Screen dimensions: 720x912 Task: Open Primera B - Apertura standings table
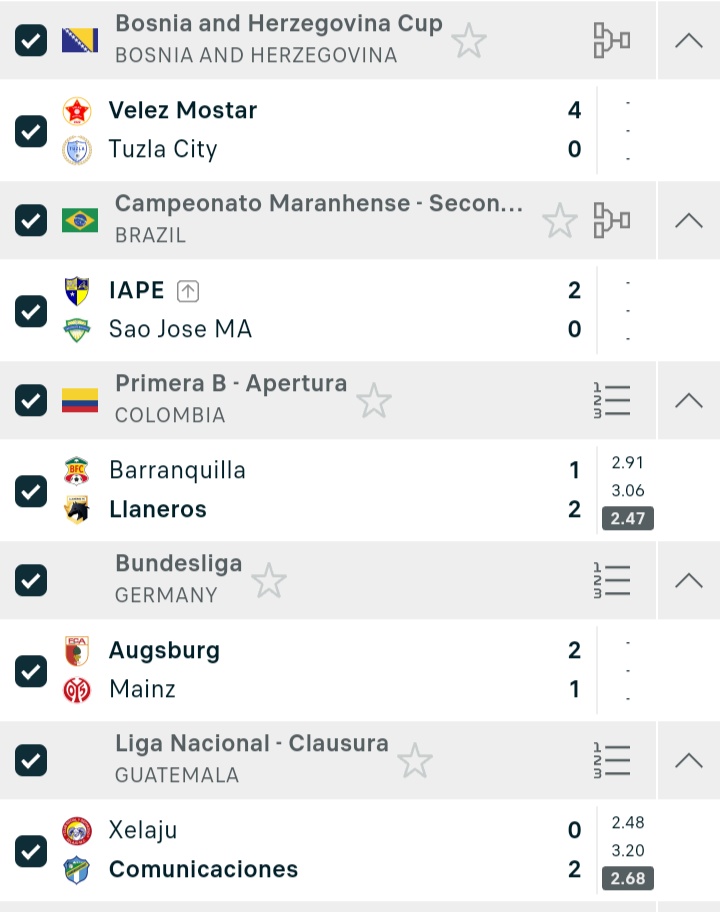coord(611,400)
